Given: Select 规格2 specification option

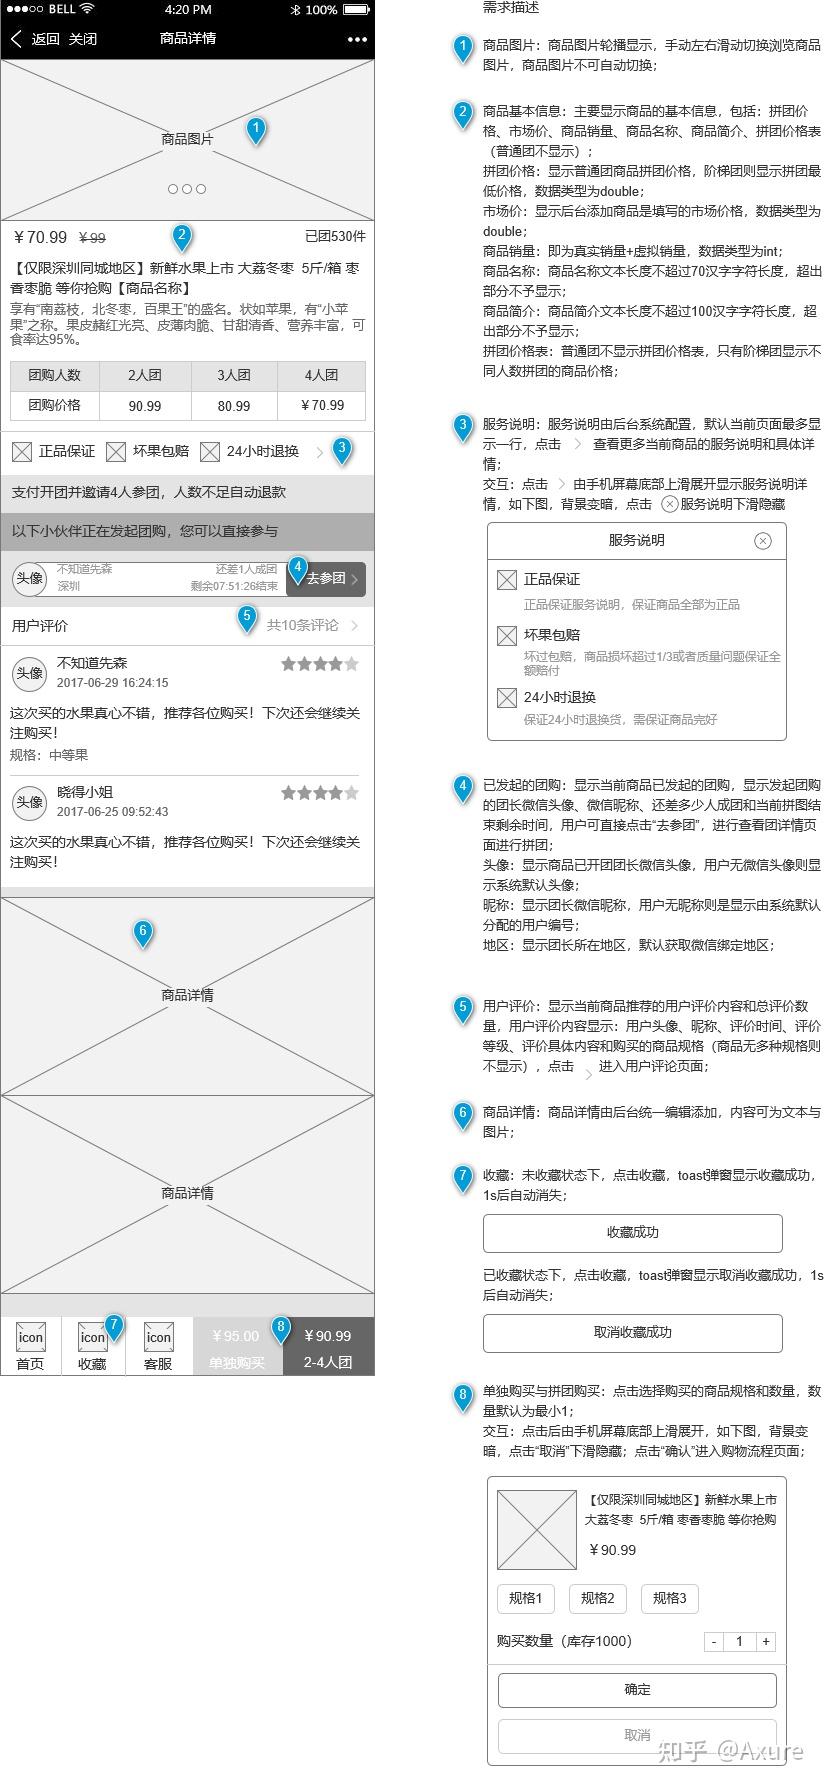Looking at the screenshot, I should pos(598,1598).
